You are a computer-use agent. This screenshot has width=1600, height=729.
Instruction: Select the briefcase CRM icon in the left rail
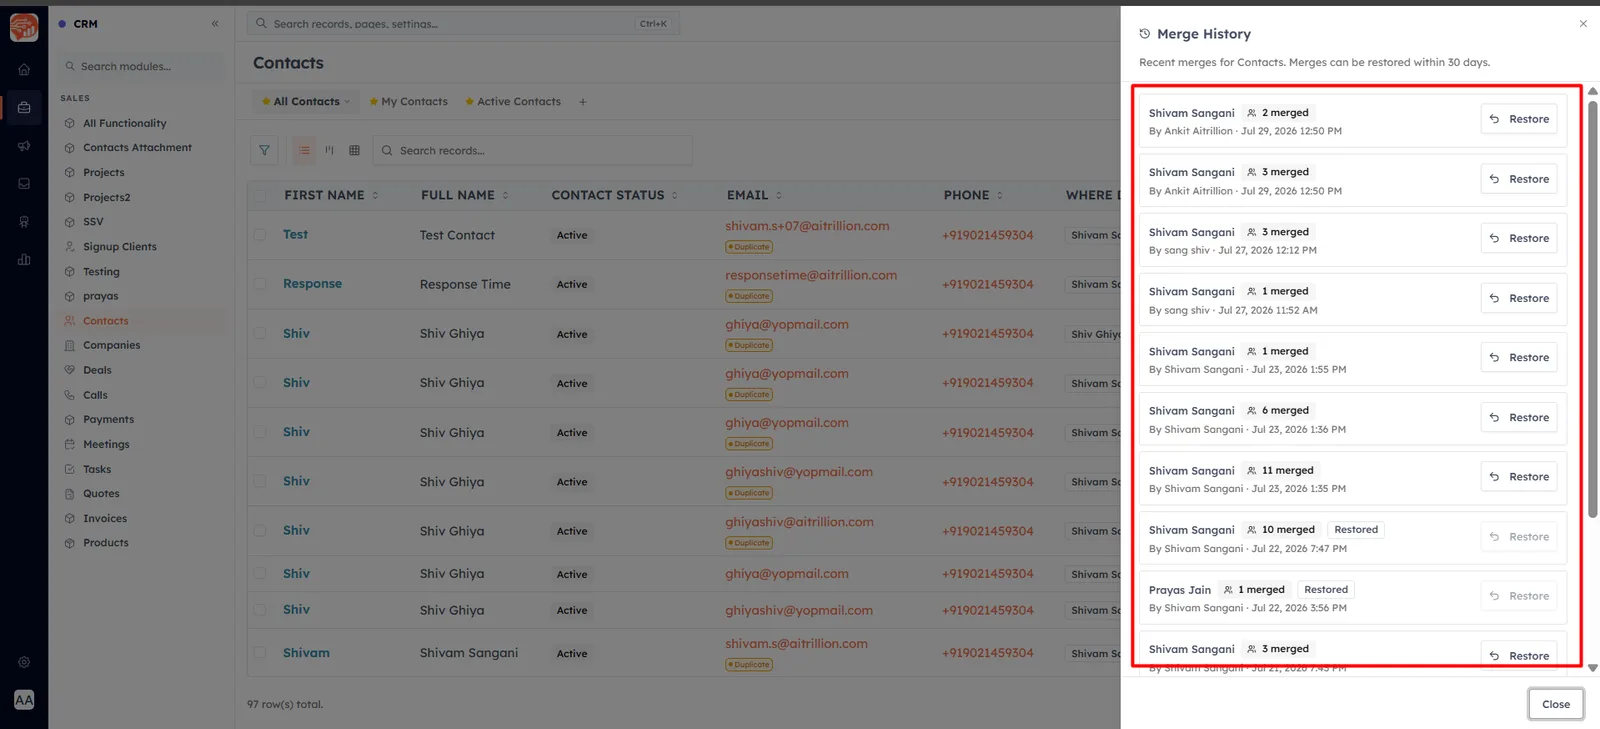(24, 107)
